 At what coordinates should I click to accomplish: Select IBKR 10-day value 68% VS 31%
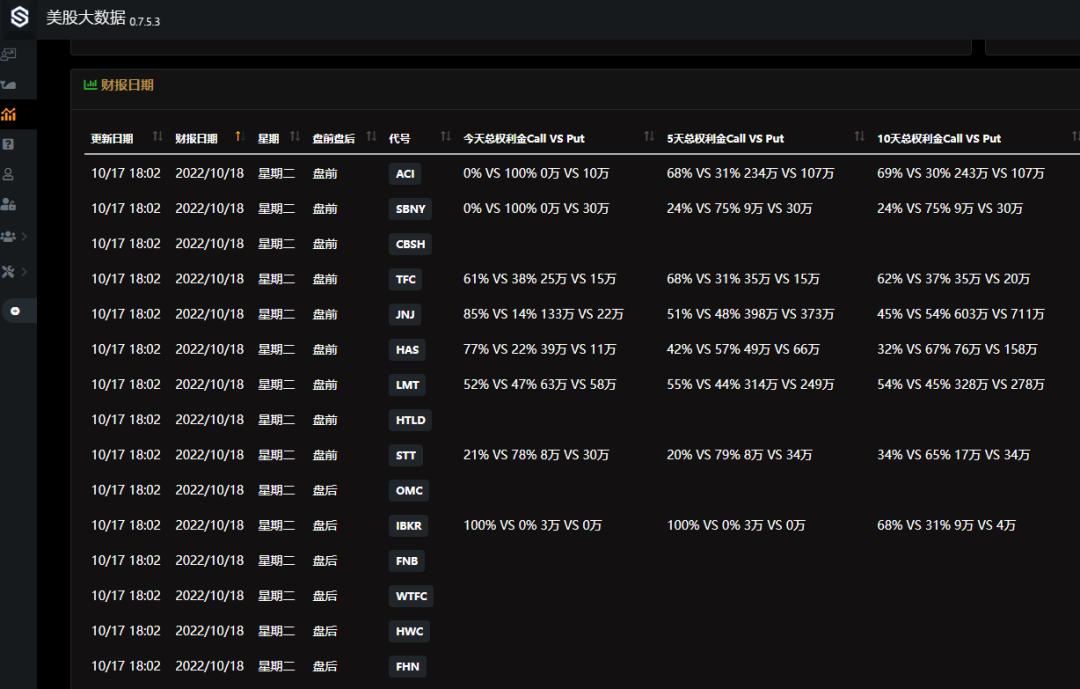[946, 525]
